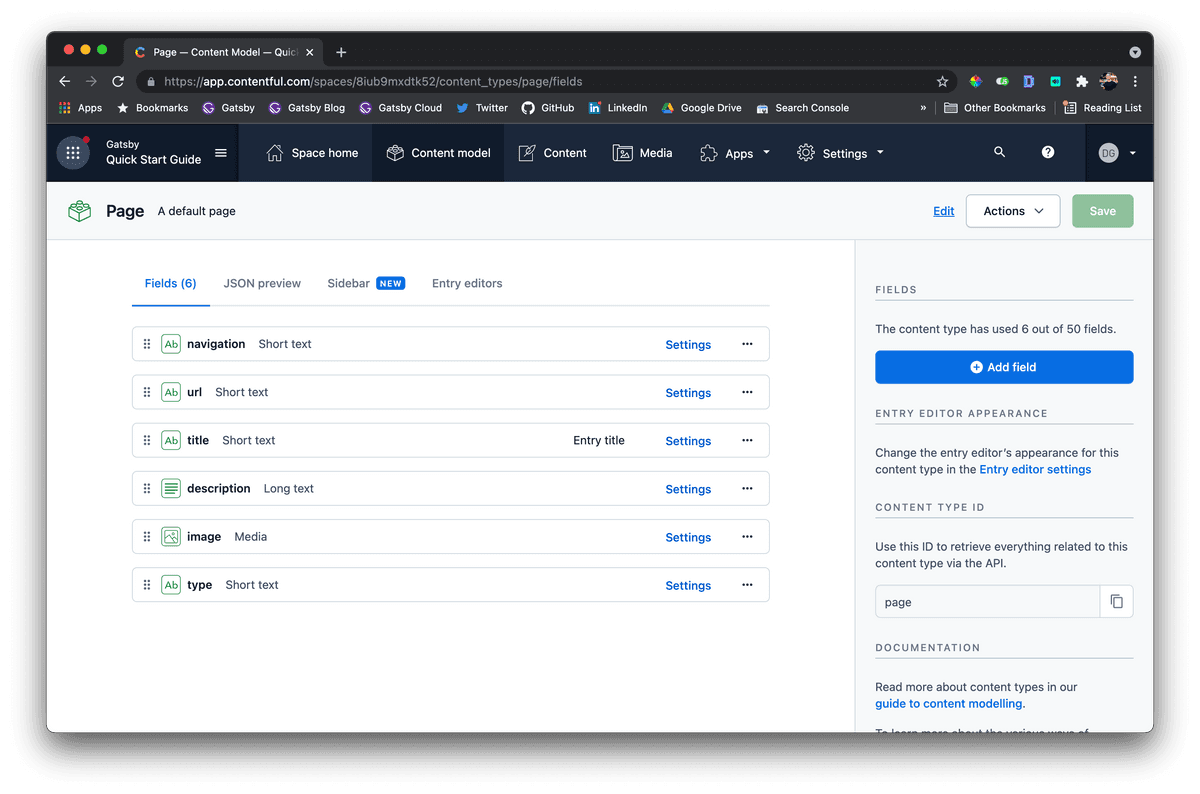Open the DG account menu
Screen dimensions: 1200x794
1115,152
